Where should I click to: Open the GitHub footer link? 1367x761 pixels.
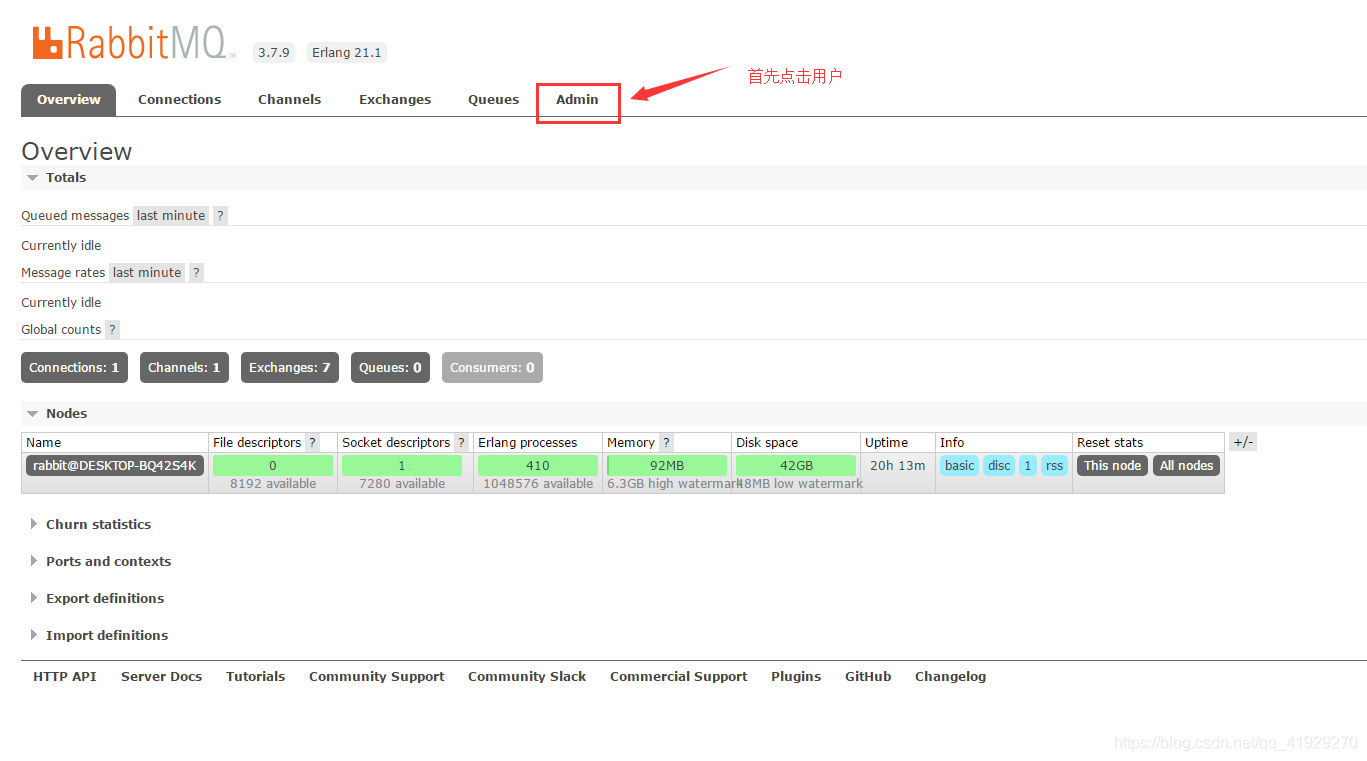868,676
